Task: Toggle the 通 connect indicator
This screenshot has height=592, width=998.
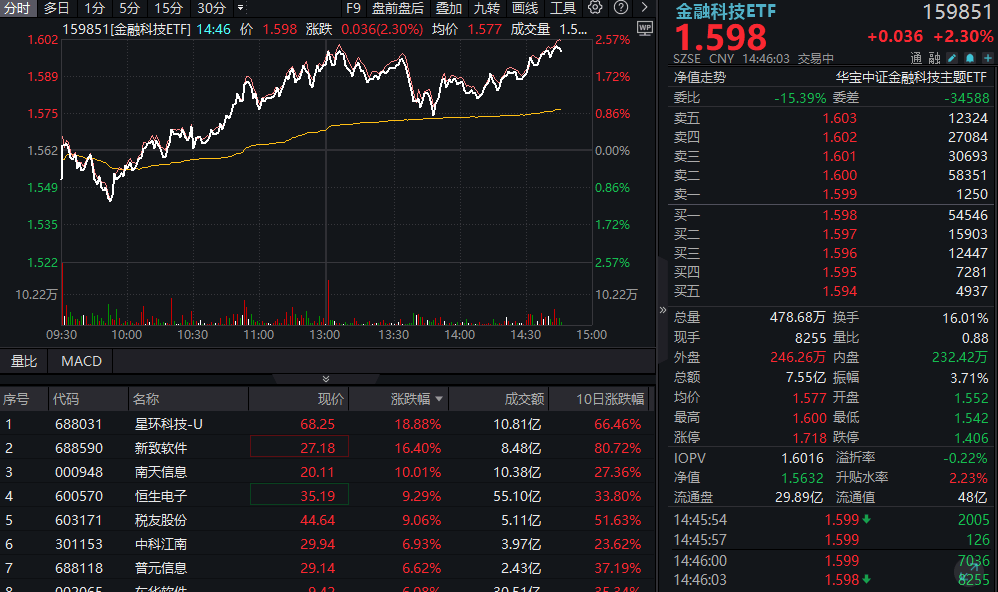Action: (917, 58)
